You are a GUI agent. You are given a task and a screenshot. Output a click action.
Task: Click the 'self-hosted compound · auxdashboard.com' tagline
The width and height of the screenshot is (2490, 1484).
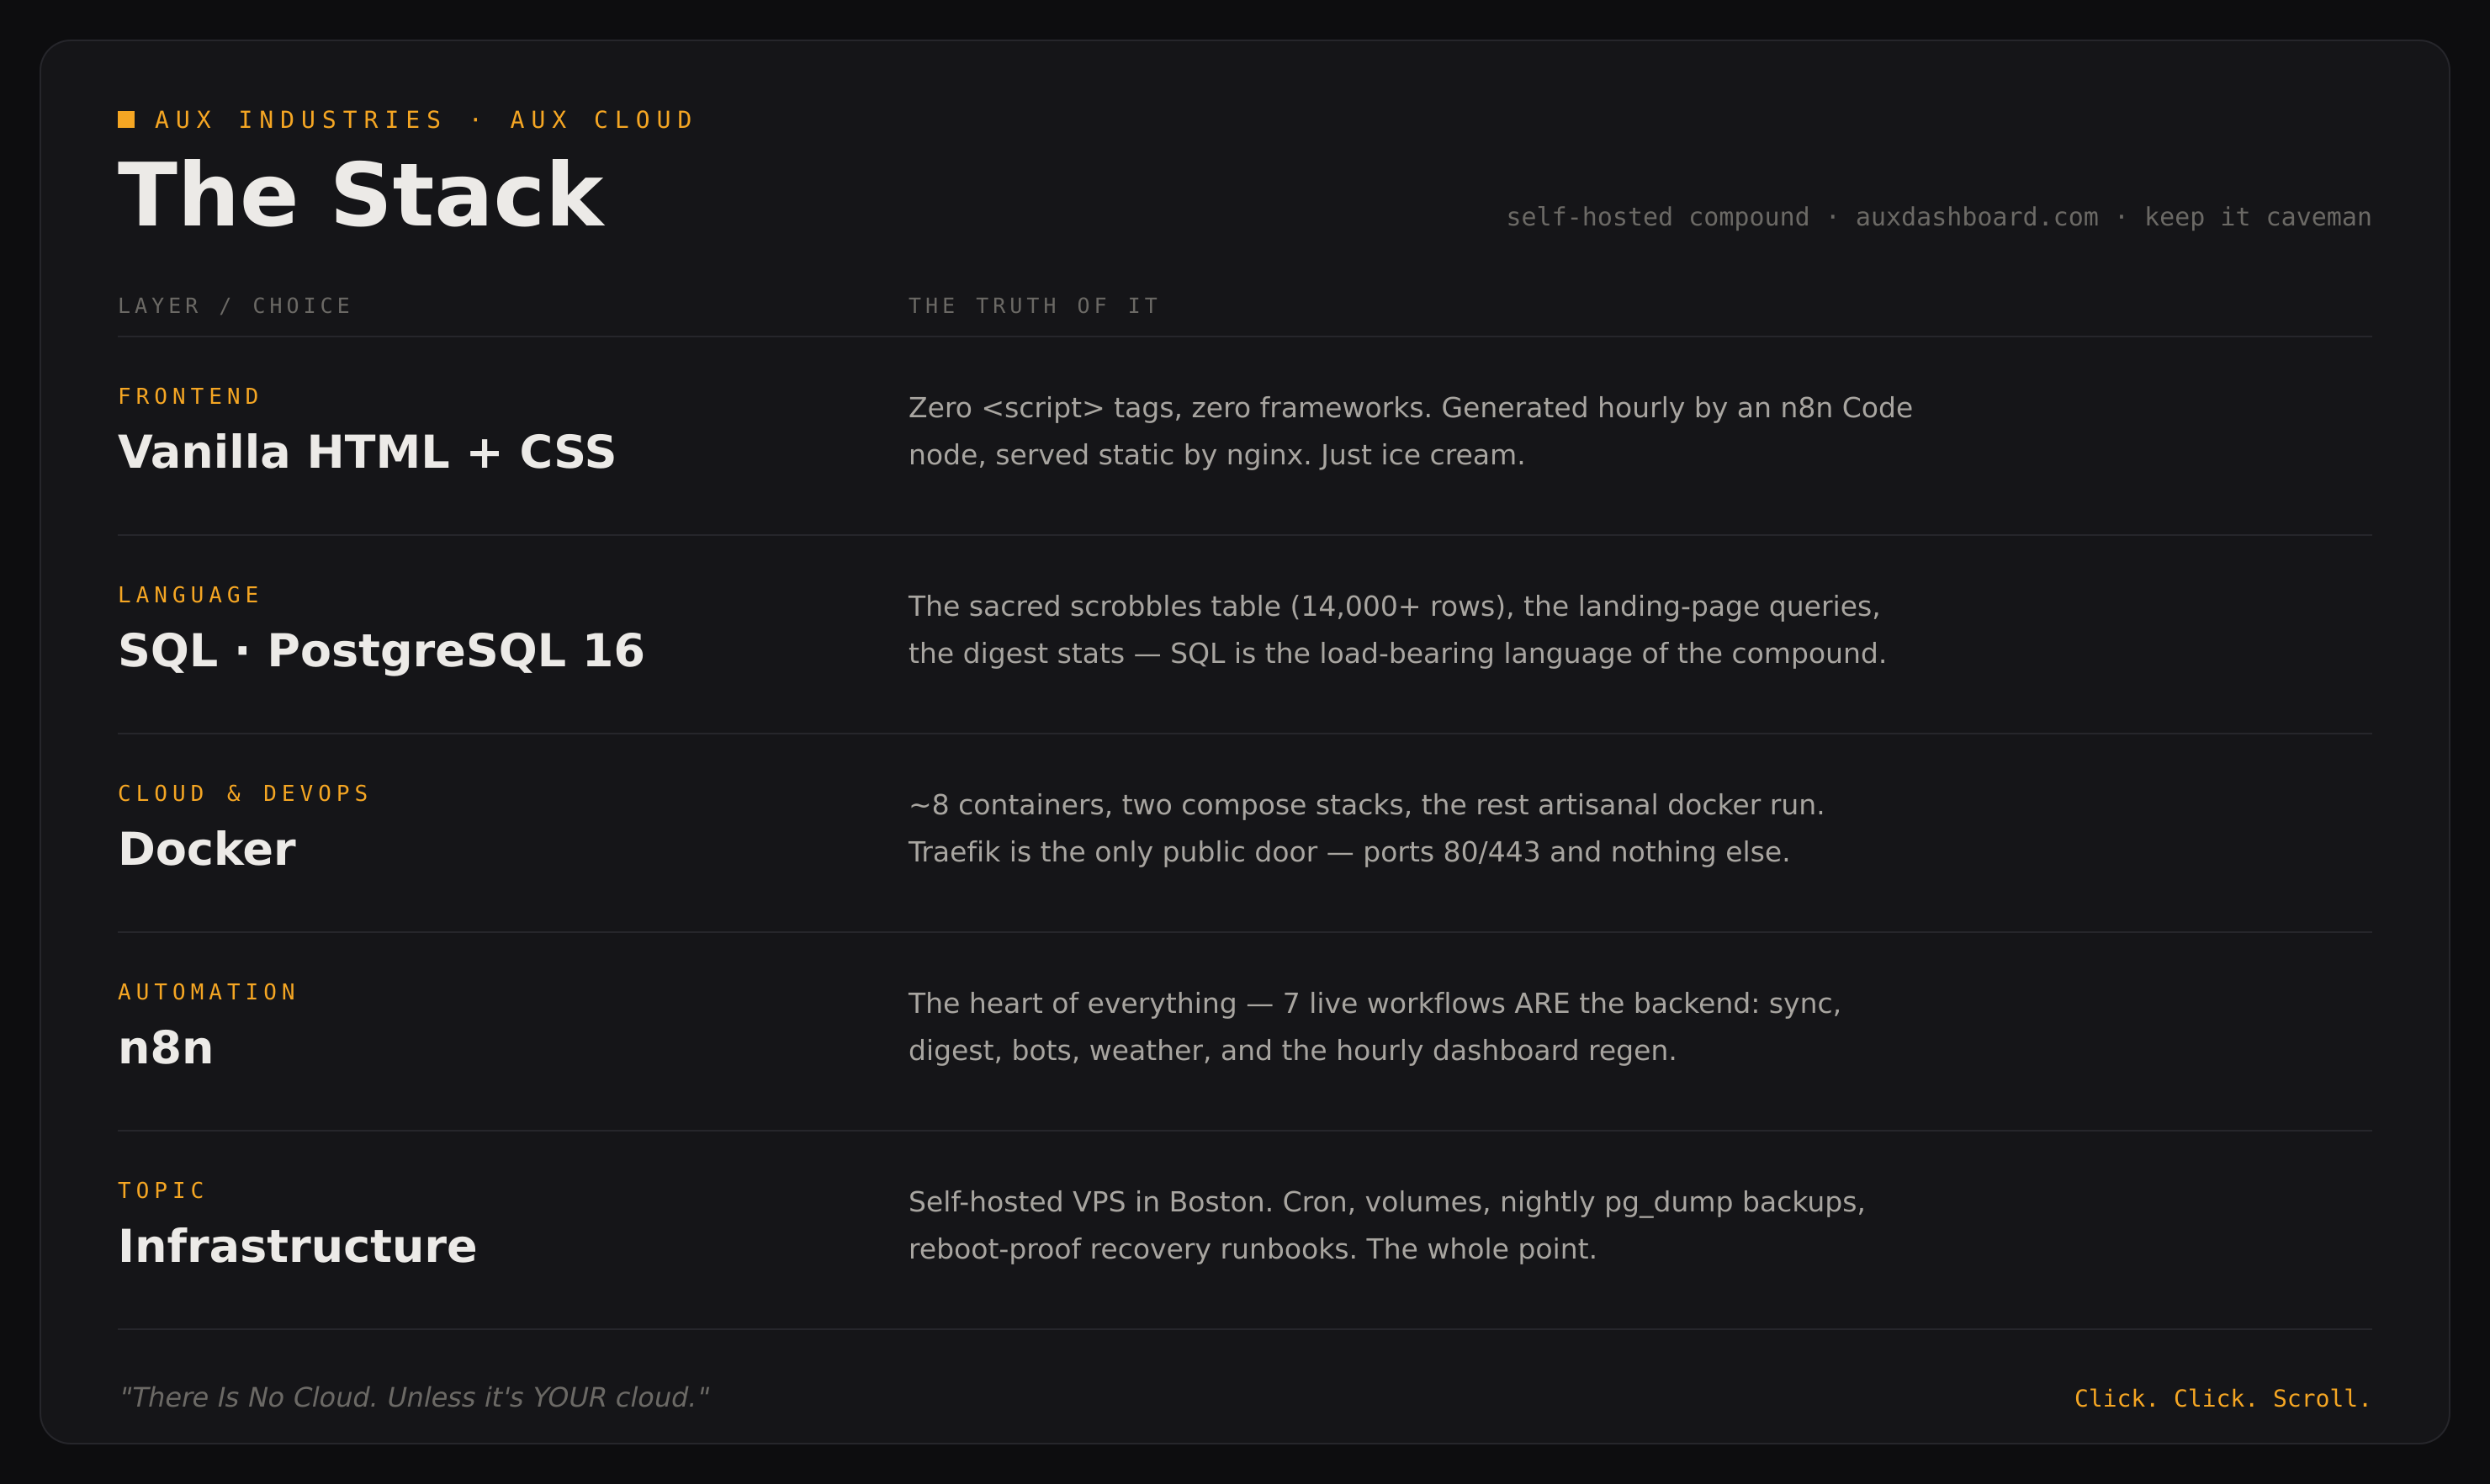1938,217
